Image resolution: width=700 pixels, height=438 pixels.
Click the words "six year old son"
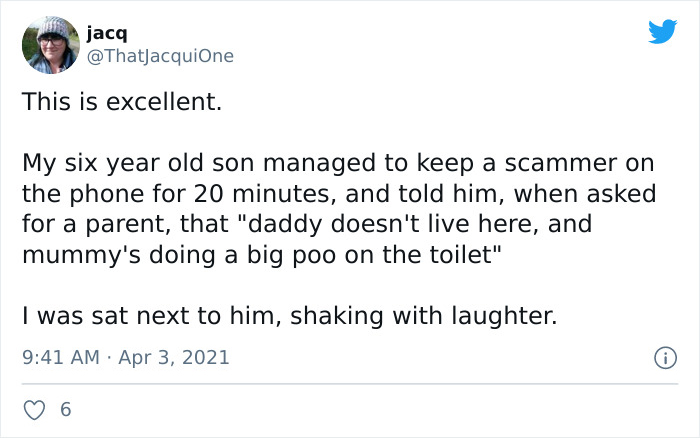[137, 160]
